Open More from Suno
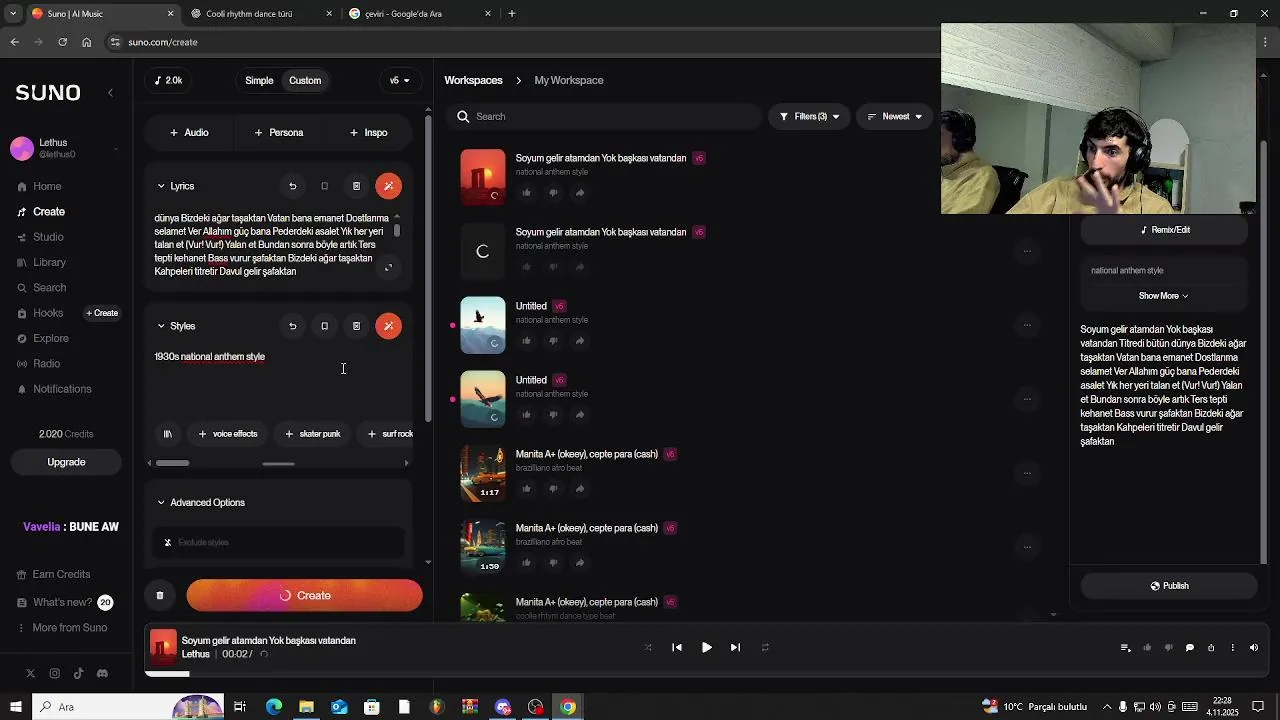This screenshot has height=720, width=1280. pyautogui.click(x=69, y=628)
